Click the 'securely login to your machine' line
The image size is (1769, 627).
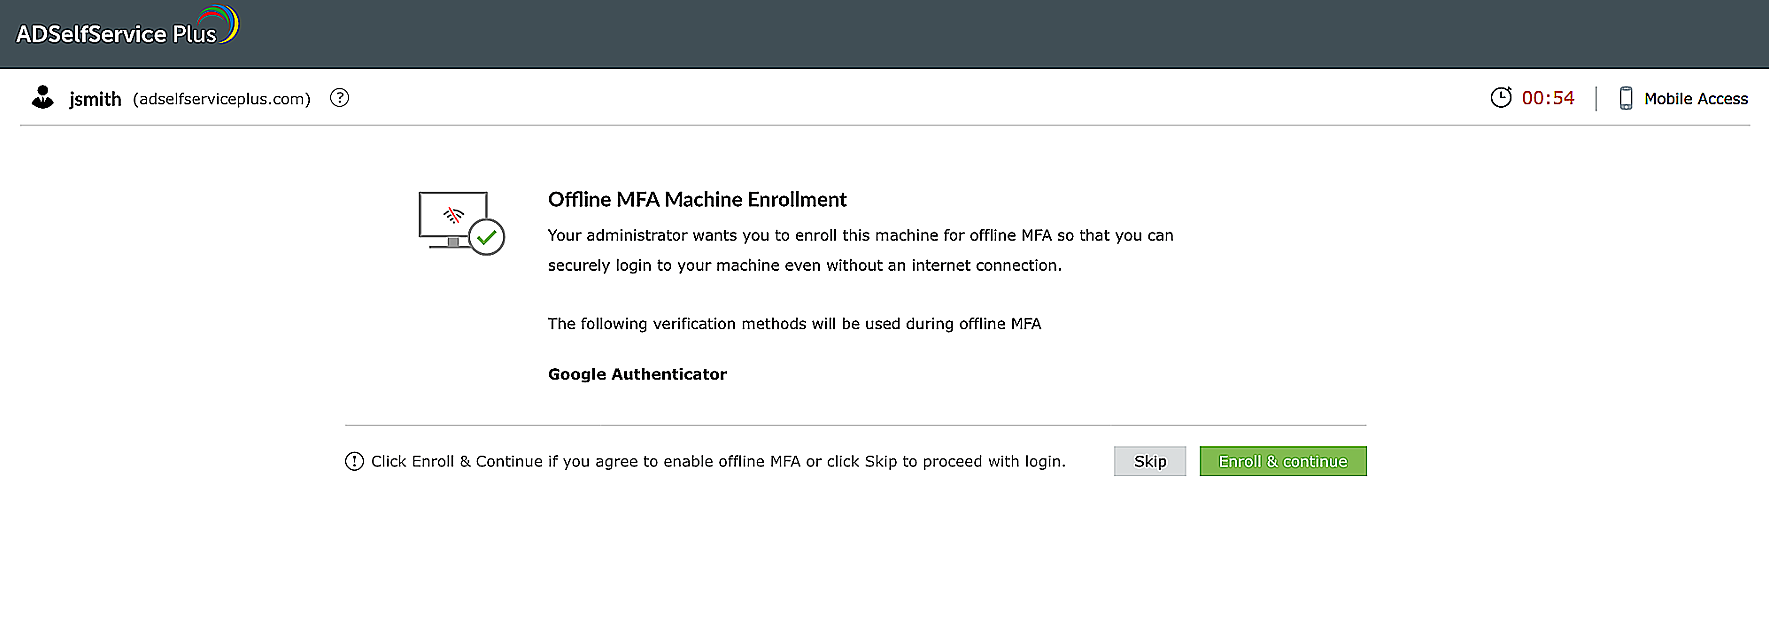pos(804,265)
